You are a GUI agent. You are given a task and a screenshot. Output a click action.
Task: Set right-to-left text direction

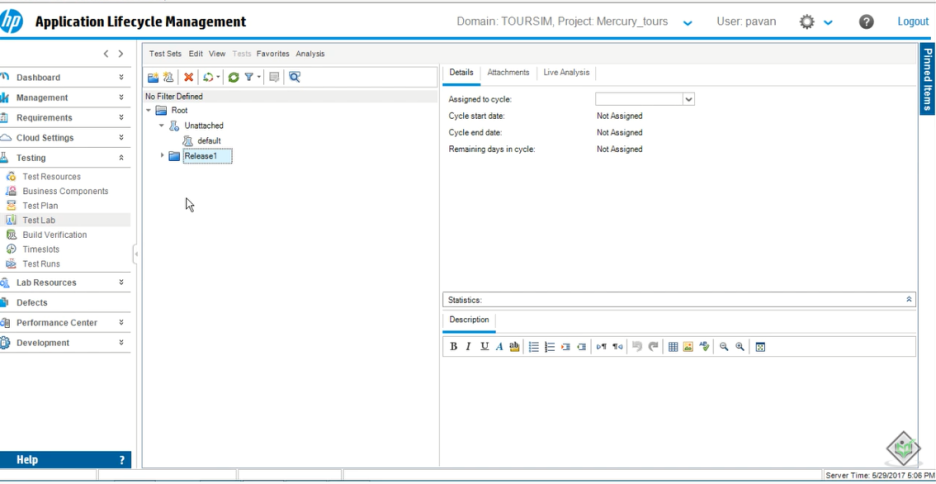pyautogui.click(x=617, y=347)
